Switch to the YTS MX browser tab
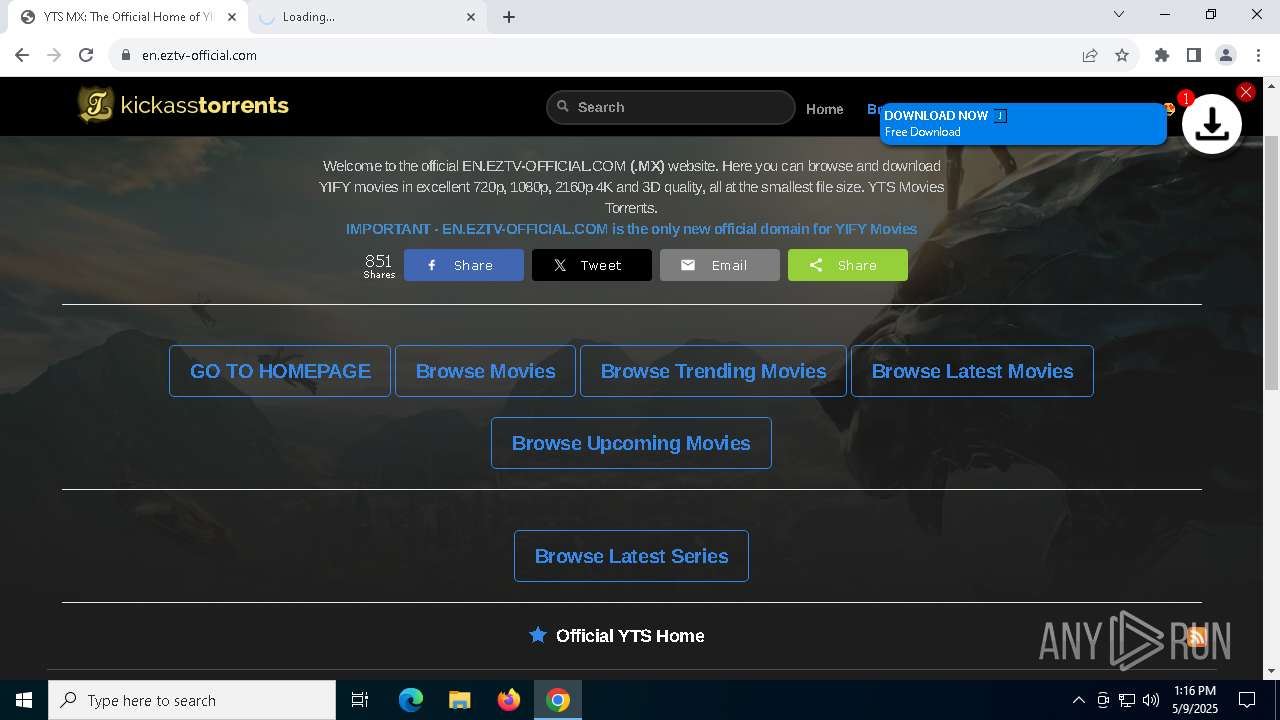Viewport: 1280px width, 720px height. 128,17
